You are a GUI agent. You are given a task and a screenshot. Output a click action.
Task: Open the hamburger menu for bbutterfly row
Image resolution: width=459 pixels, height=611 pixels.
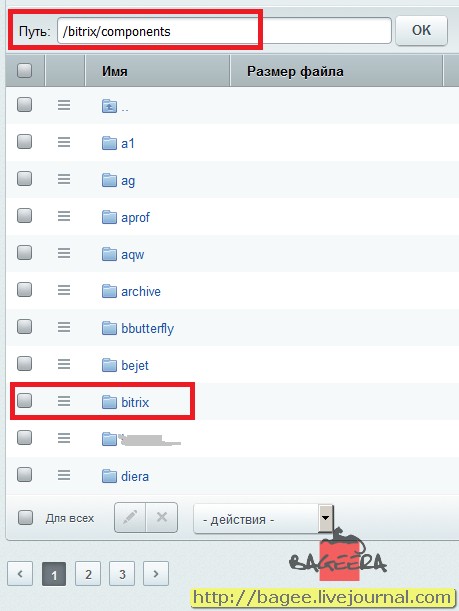pyautogui.click(x=64, y=327)
